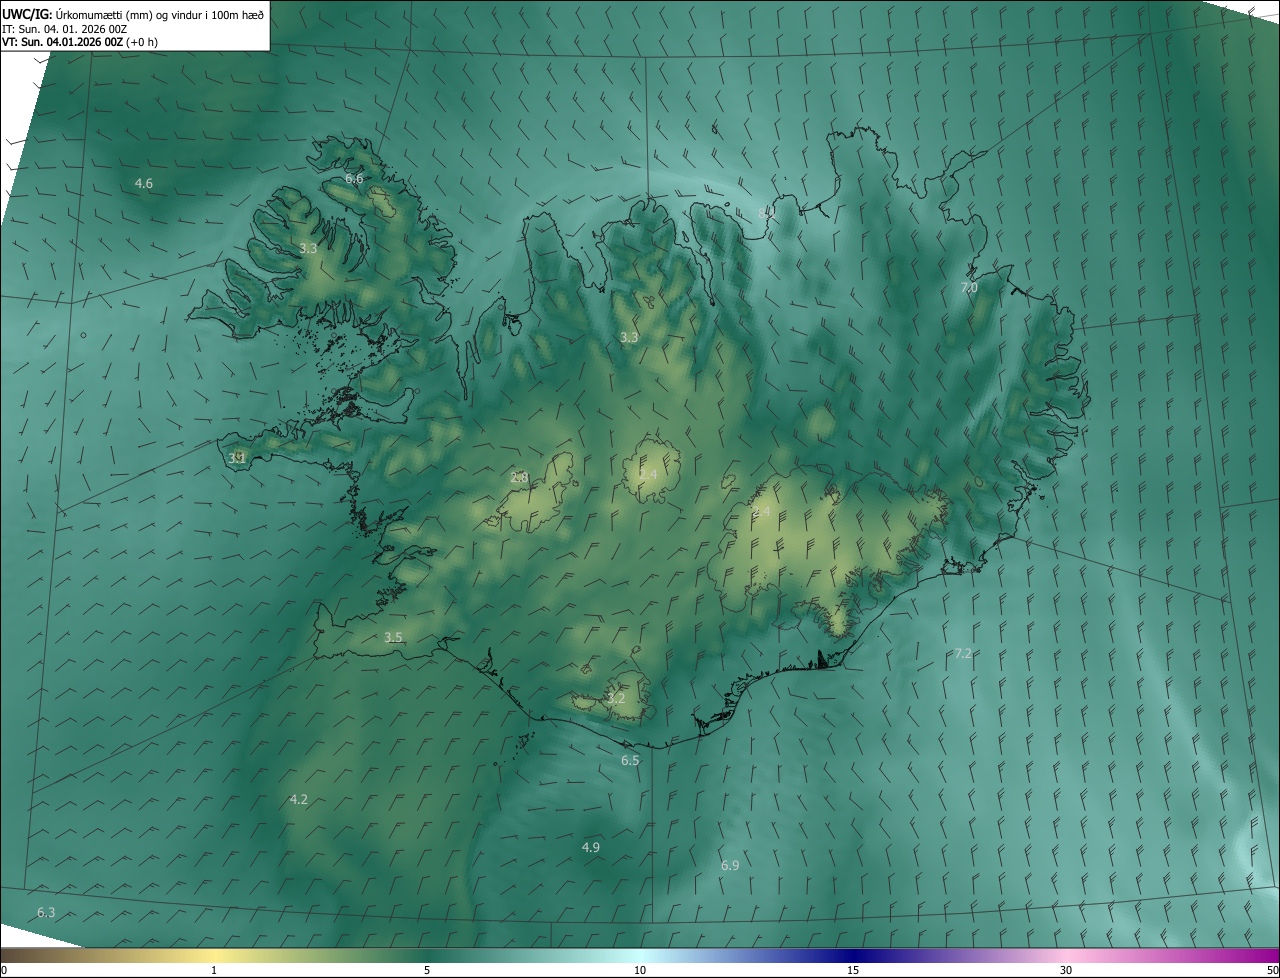This screenshot has height=978, width=1280.
Task: Click the 1 tick label on the colour scale
Action: pyautogui.click(x=214, y=971)
